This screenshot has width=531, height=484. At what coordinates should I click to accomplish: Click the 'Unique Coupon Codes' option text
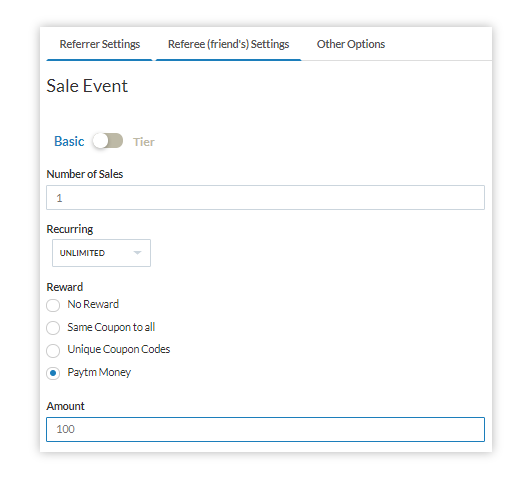tap(119, 349)
